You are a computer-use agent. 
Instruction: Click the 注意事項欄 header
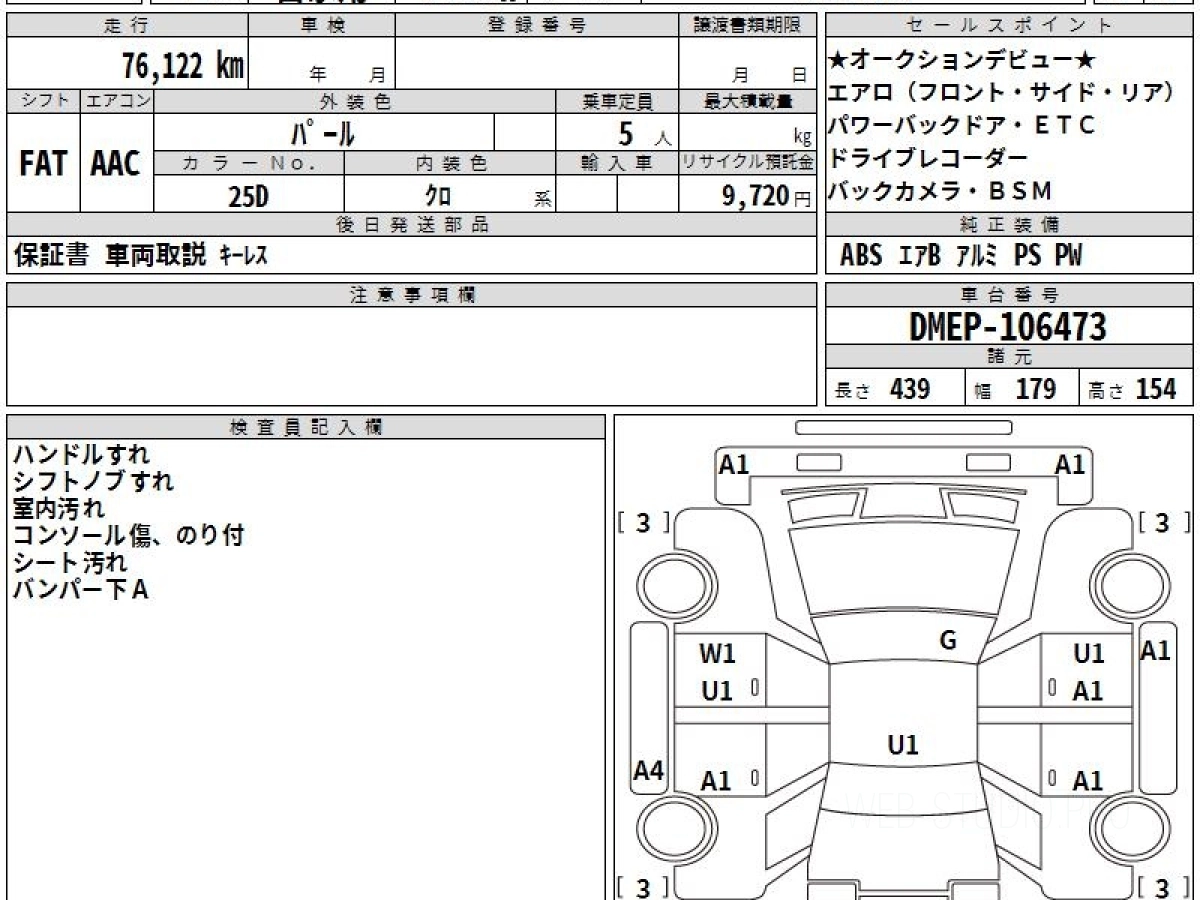(411, 295)
